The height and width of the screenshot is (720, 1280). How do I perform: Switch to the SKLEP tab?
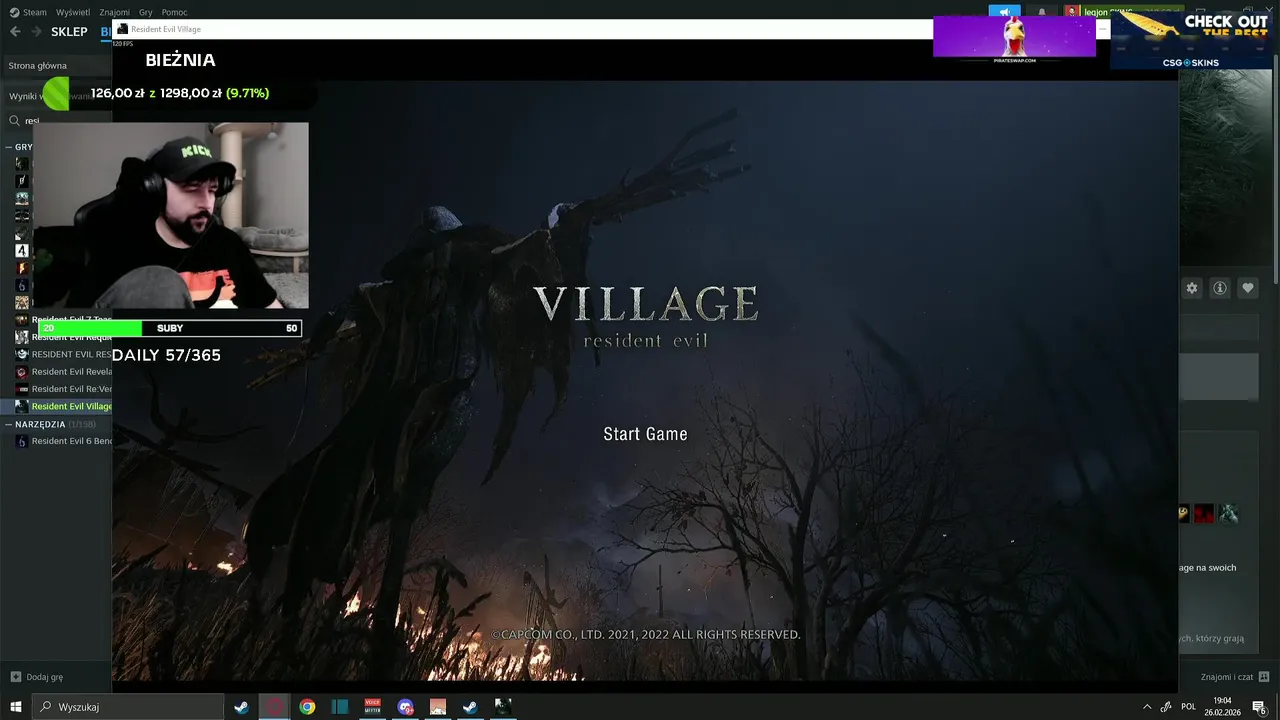69,32
